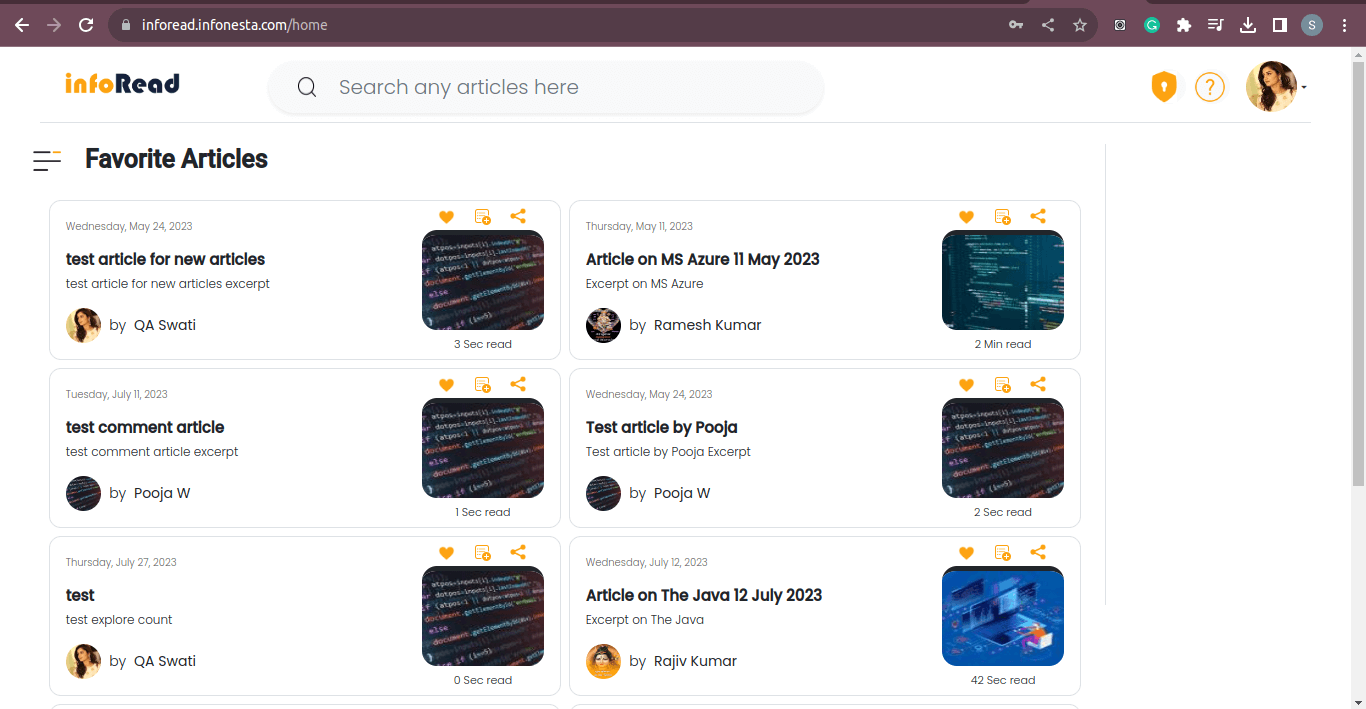Image resolution: width=1366 pixels, height=709 pixels.
Task: Open Chrome's three-dot menu
Action: click(x=1344, y=25)
